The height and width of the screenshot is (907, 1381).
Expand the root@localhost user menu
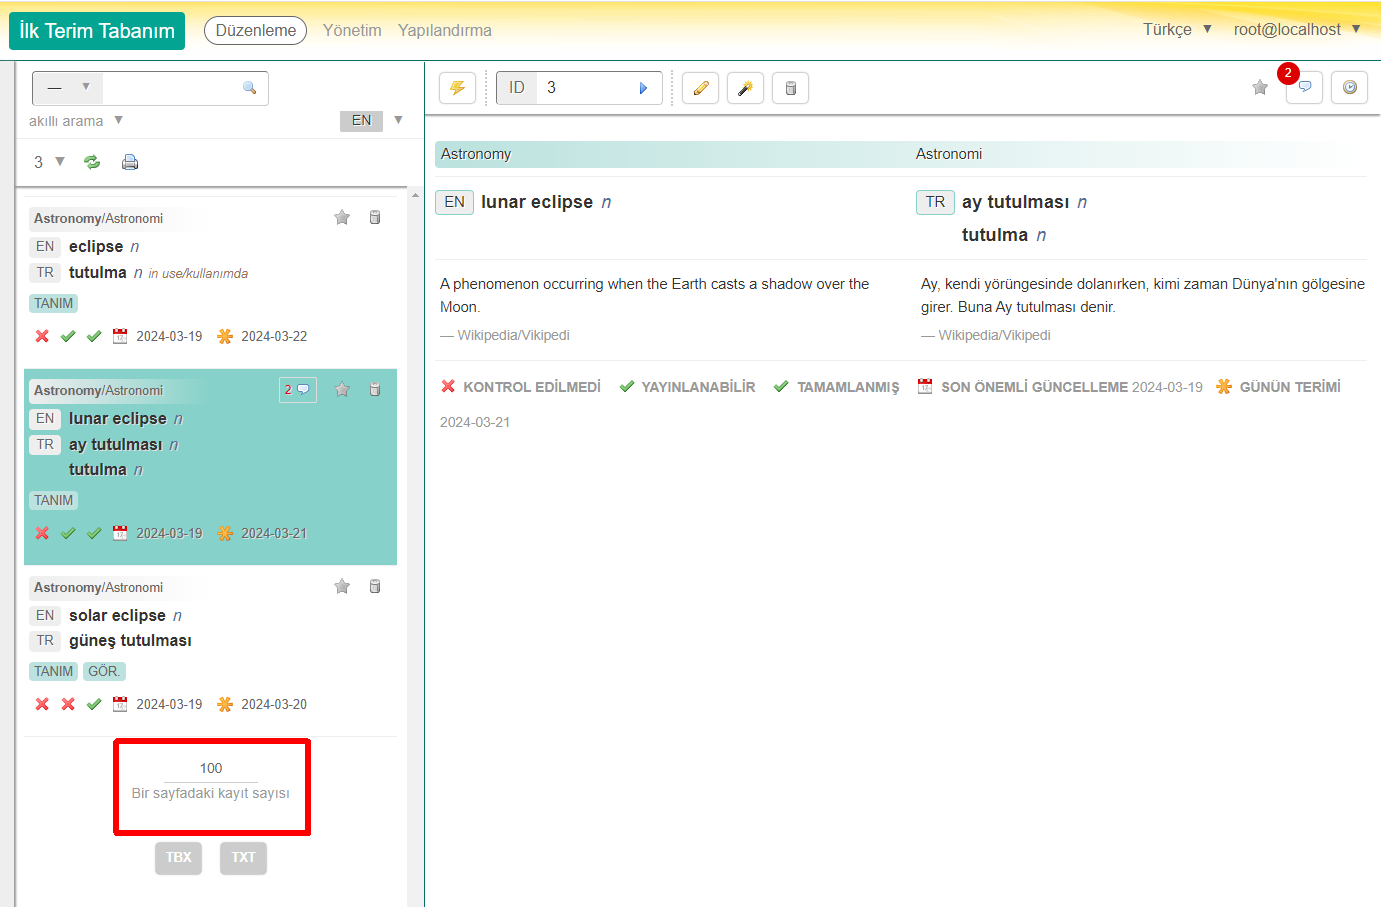(1296, 30)
